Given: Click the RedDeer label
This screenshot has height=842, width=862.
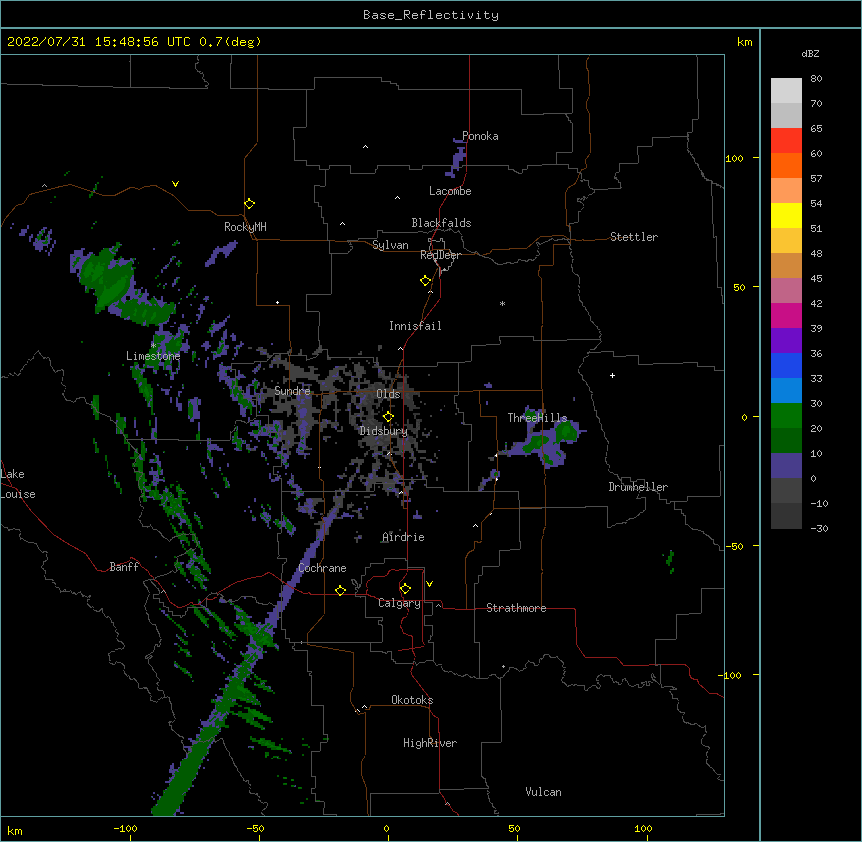Looking at the screenshot, I should (x=440, y=255).
